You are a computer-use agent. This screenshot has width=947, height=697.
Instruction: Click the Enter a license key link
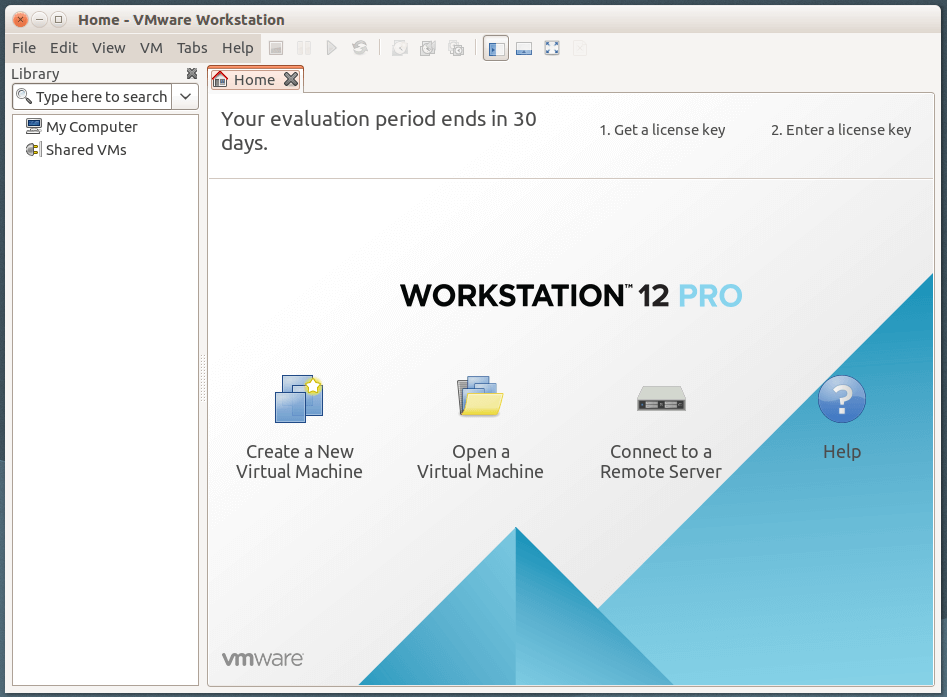coord(841,130)
